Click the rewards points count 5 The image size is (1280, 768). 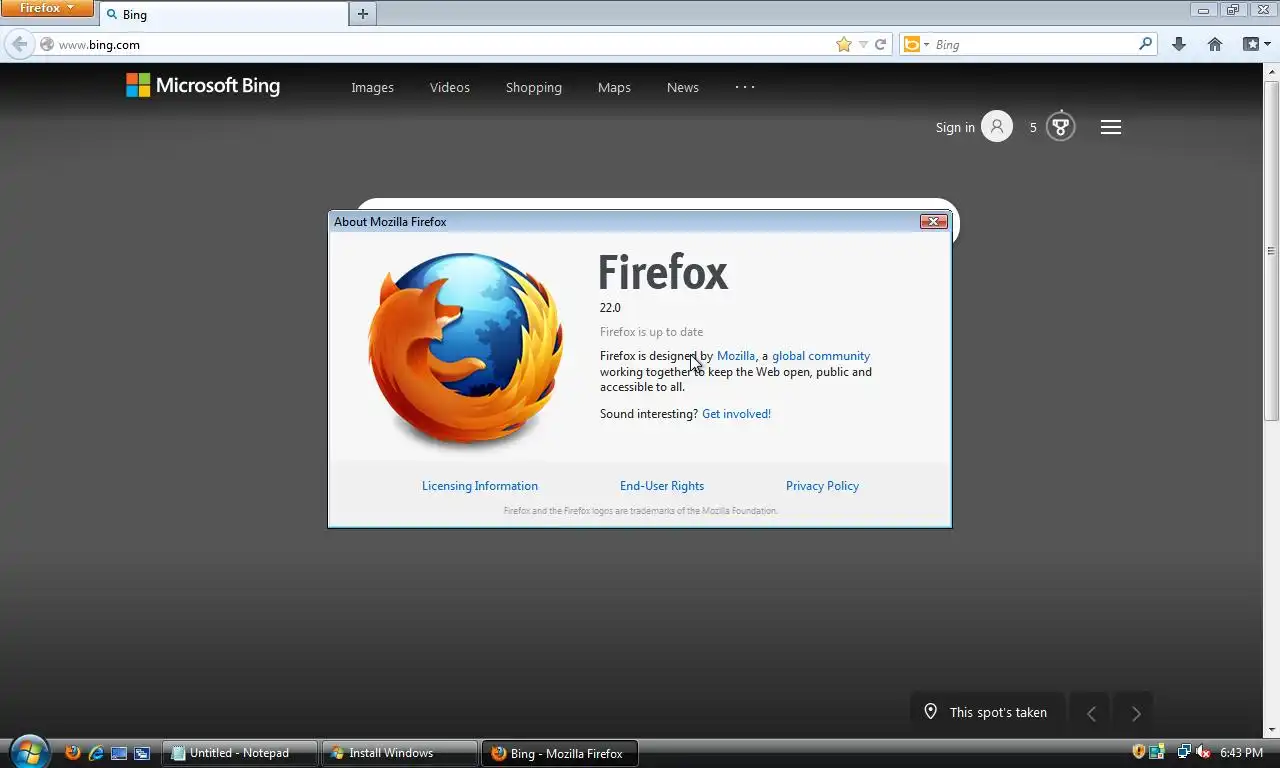1033,127
